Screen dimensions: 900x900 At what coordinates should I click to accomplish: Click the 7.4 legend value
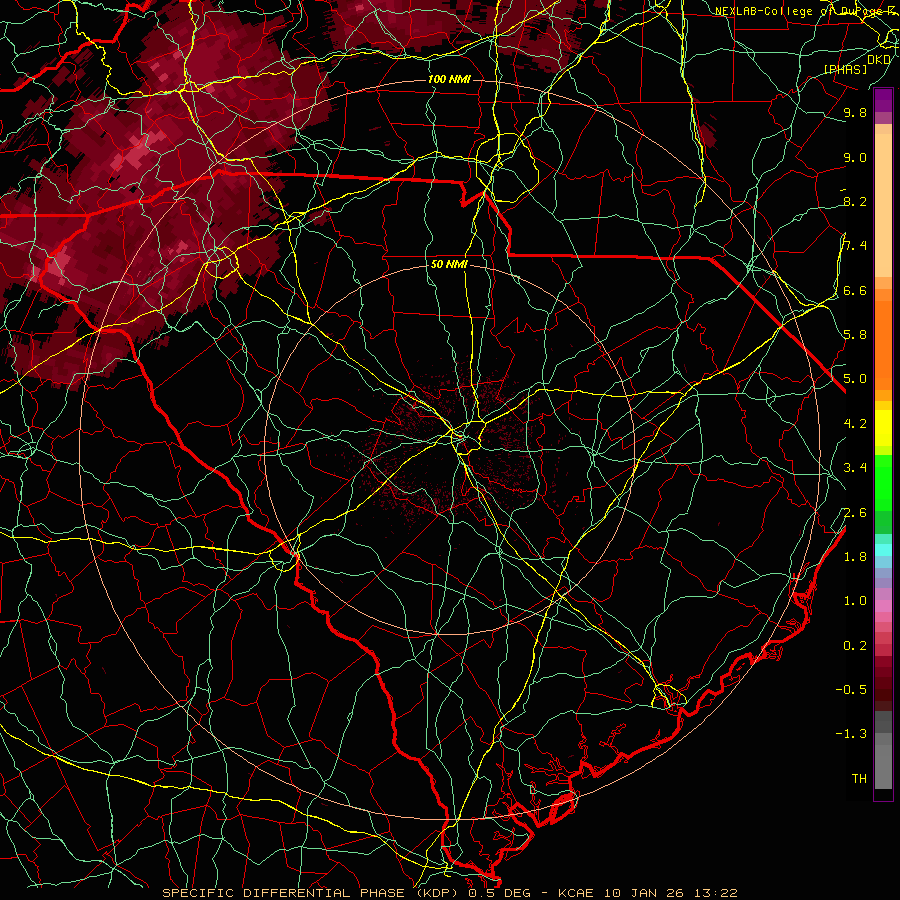(855, 246)
